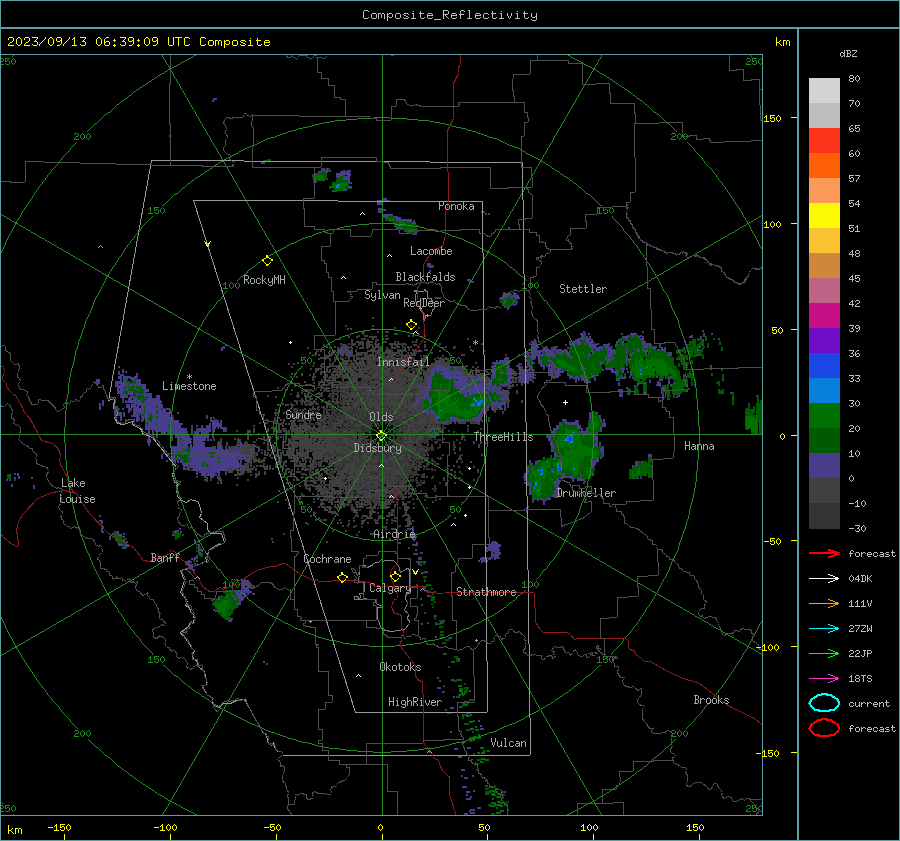Click the Strathmore town label

point(487,592)
